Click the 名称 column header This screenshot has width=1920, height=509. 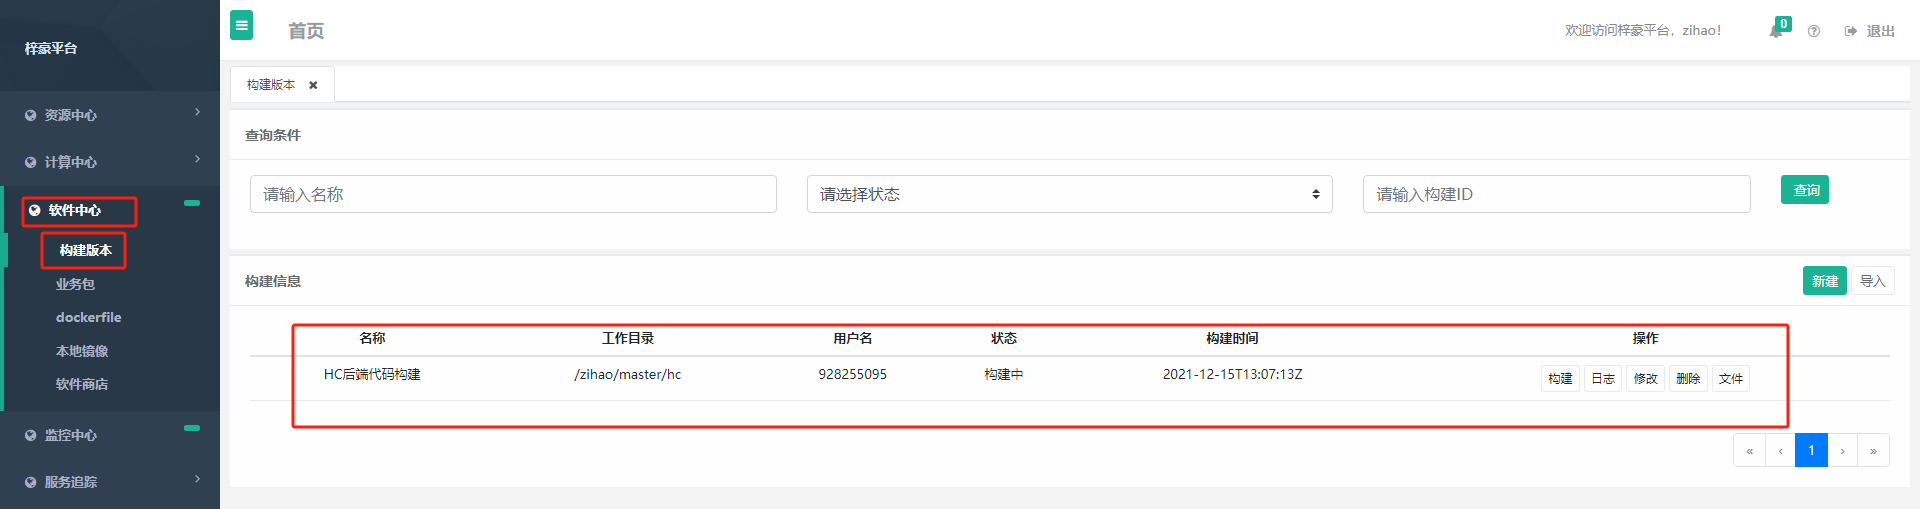tap(372, 338)
